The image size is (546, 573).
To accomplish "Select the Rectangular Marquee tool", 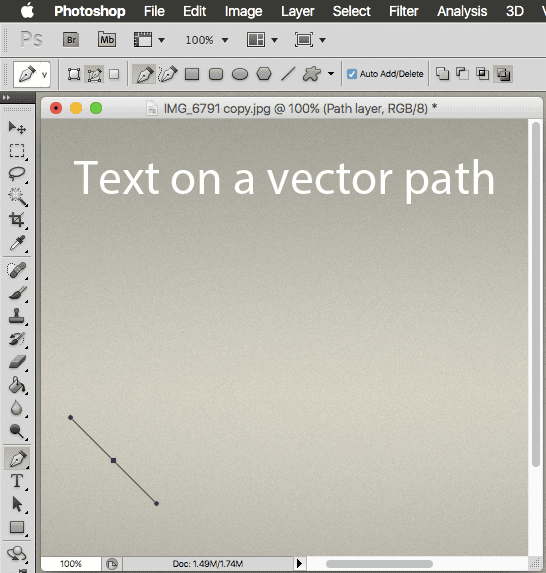I will tap(17, 151).
